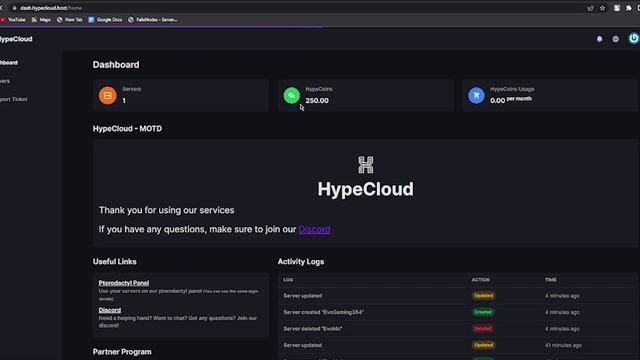Open the Google Docs bookmark

[105, 20]
